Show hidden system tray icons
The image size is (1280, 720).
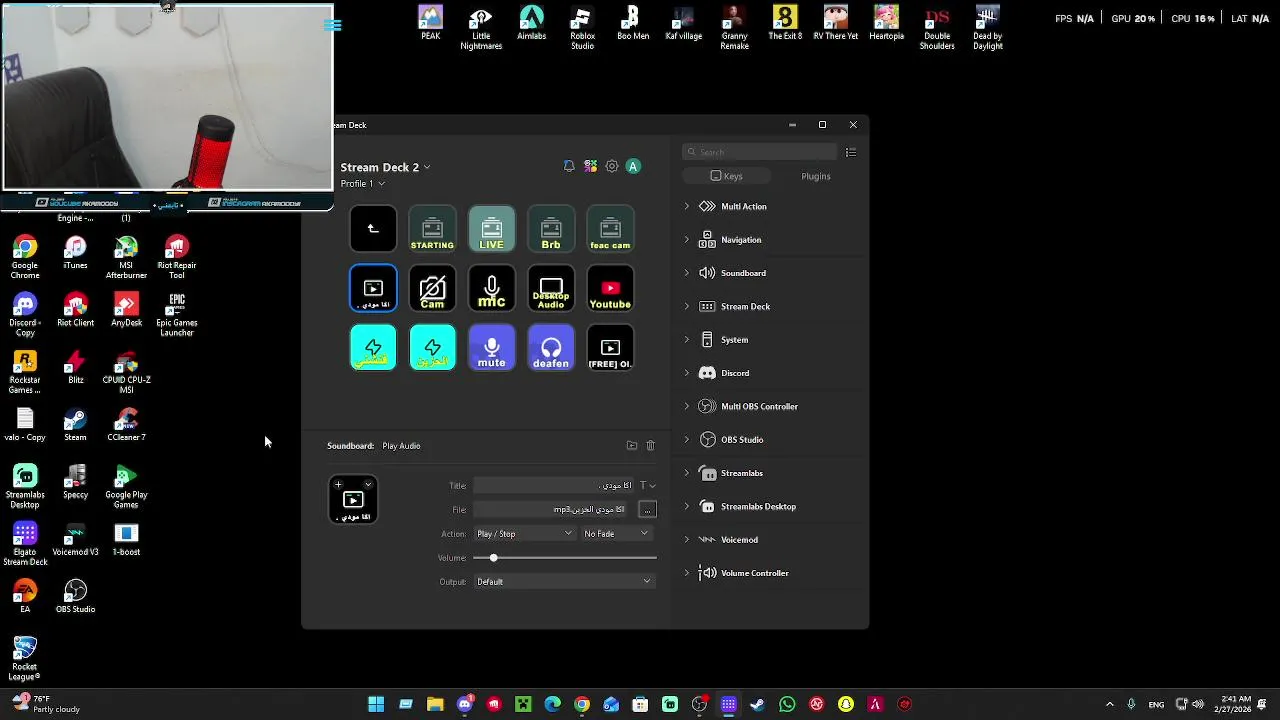click(1109, 704)
